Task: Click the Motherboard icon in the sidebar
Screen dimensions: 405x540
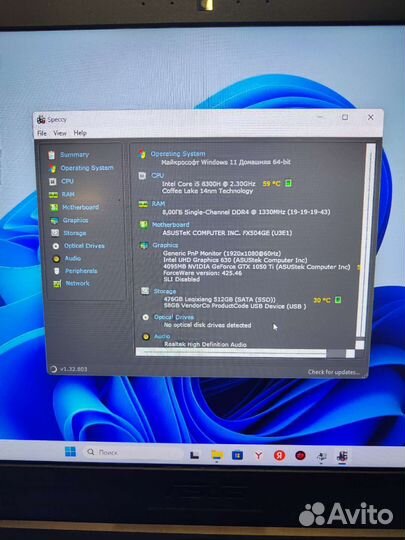Action: pyautogui.click(x=54, y=207)
